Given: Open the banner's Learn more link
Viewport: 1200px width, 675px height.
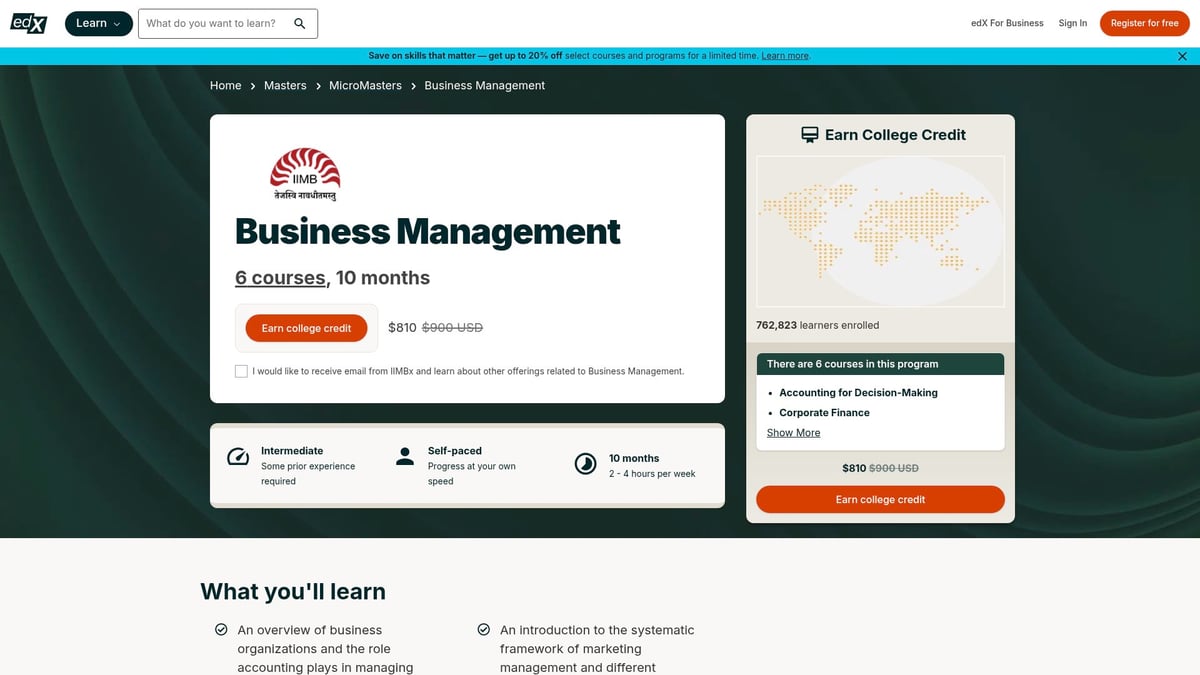Looking at the screenshot, I should 785,56.
